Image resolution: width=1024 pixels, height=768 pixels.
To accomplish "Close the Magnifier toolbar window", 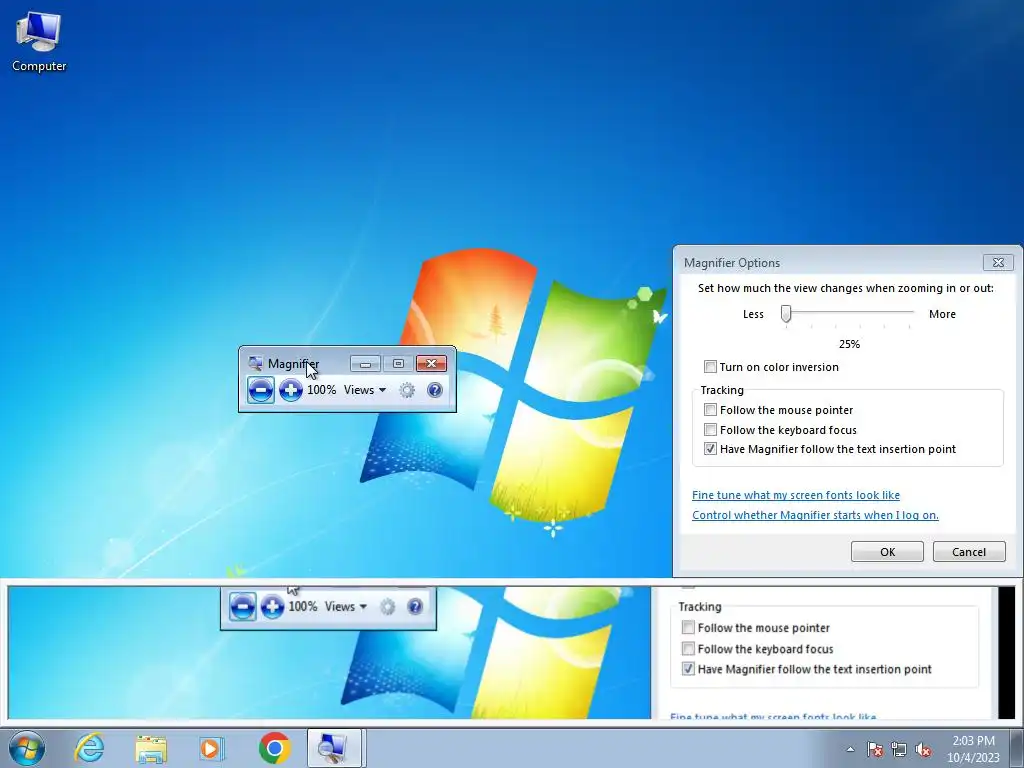I will (431, 364).
